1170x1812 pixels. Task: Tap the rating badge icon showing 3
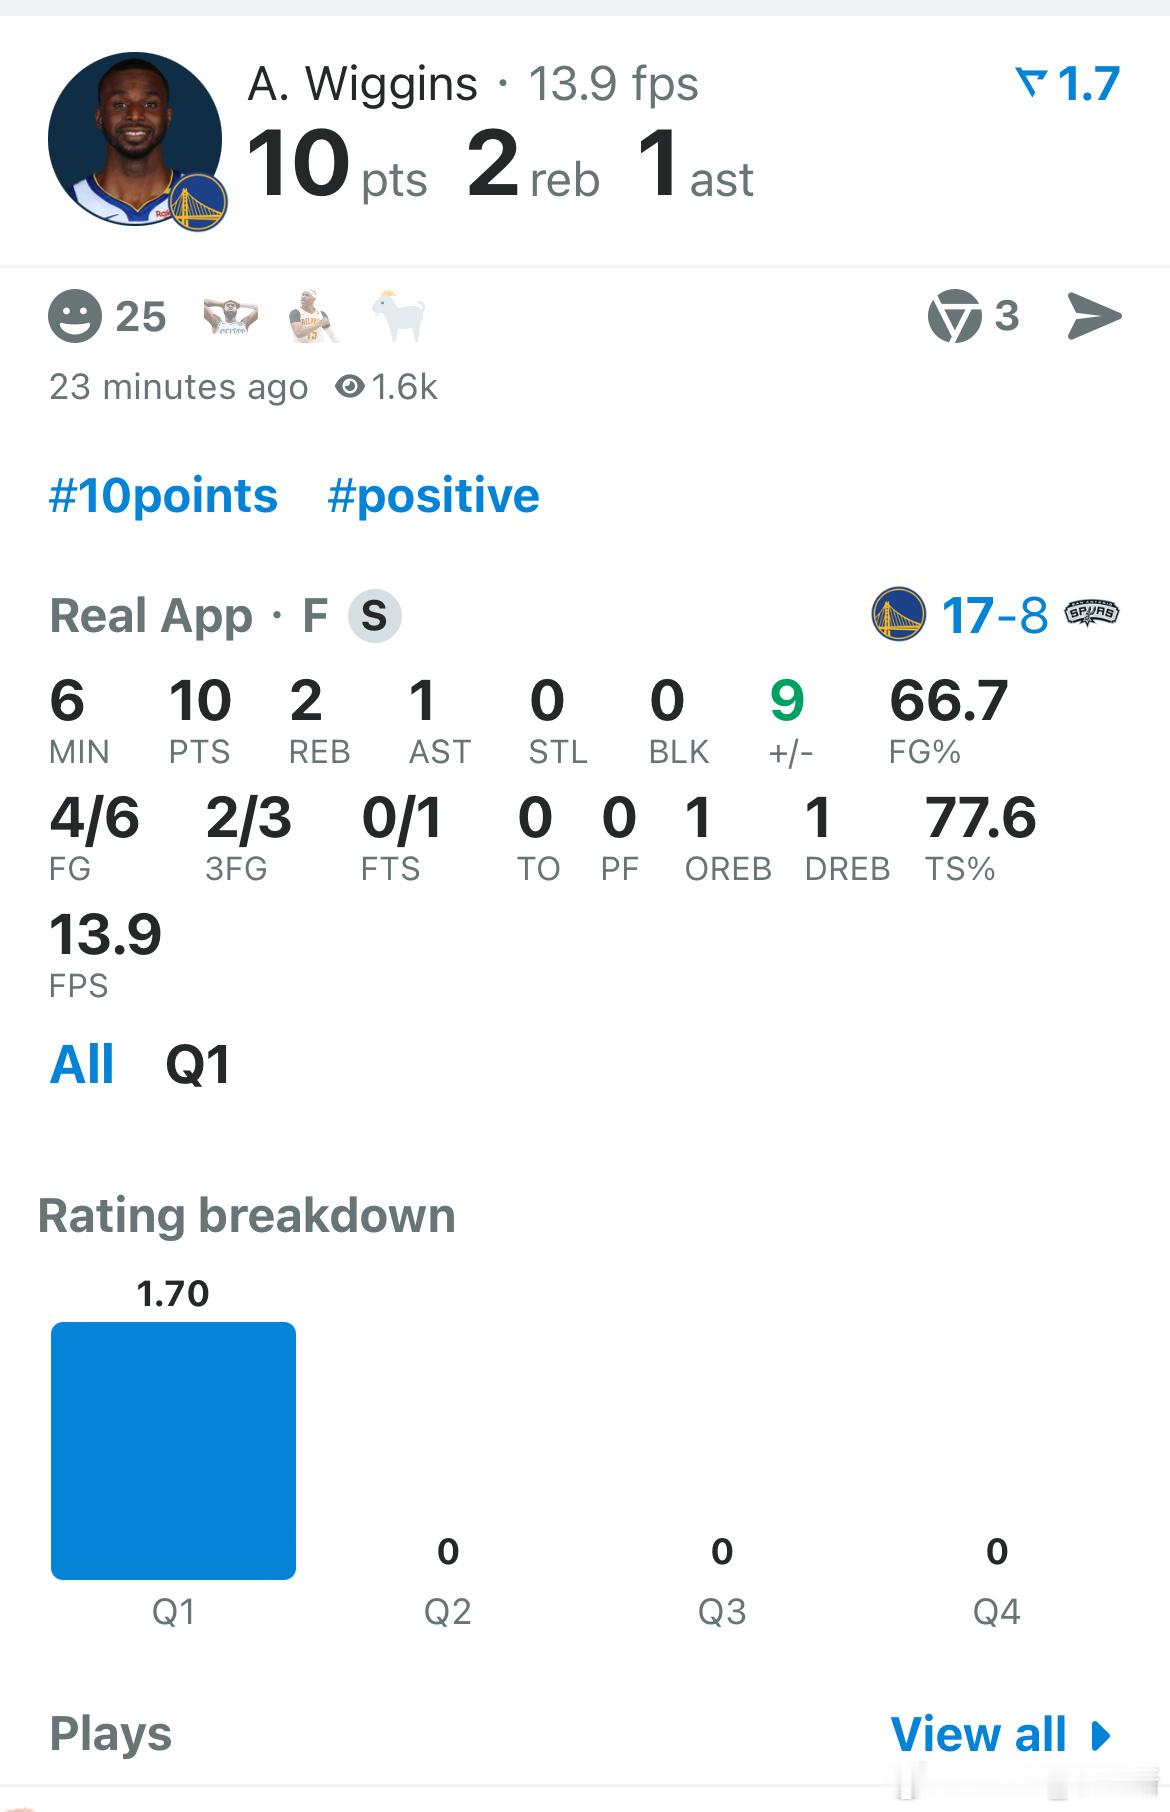coord(955,317)
